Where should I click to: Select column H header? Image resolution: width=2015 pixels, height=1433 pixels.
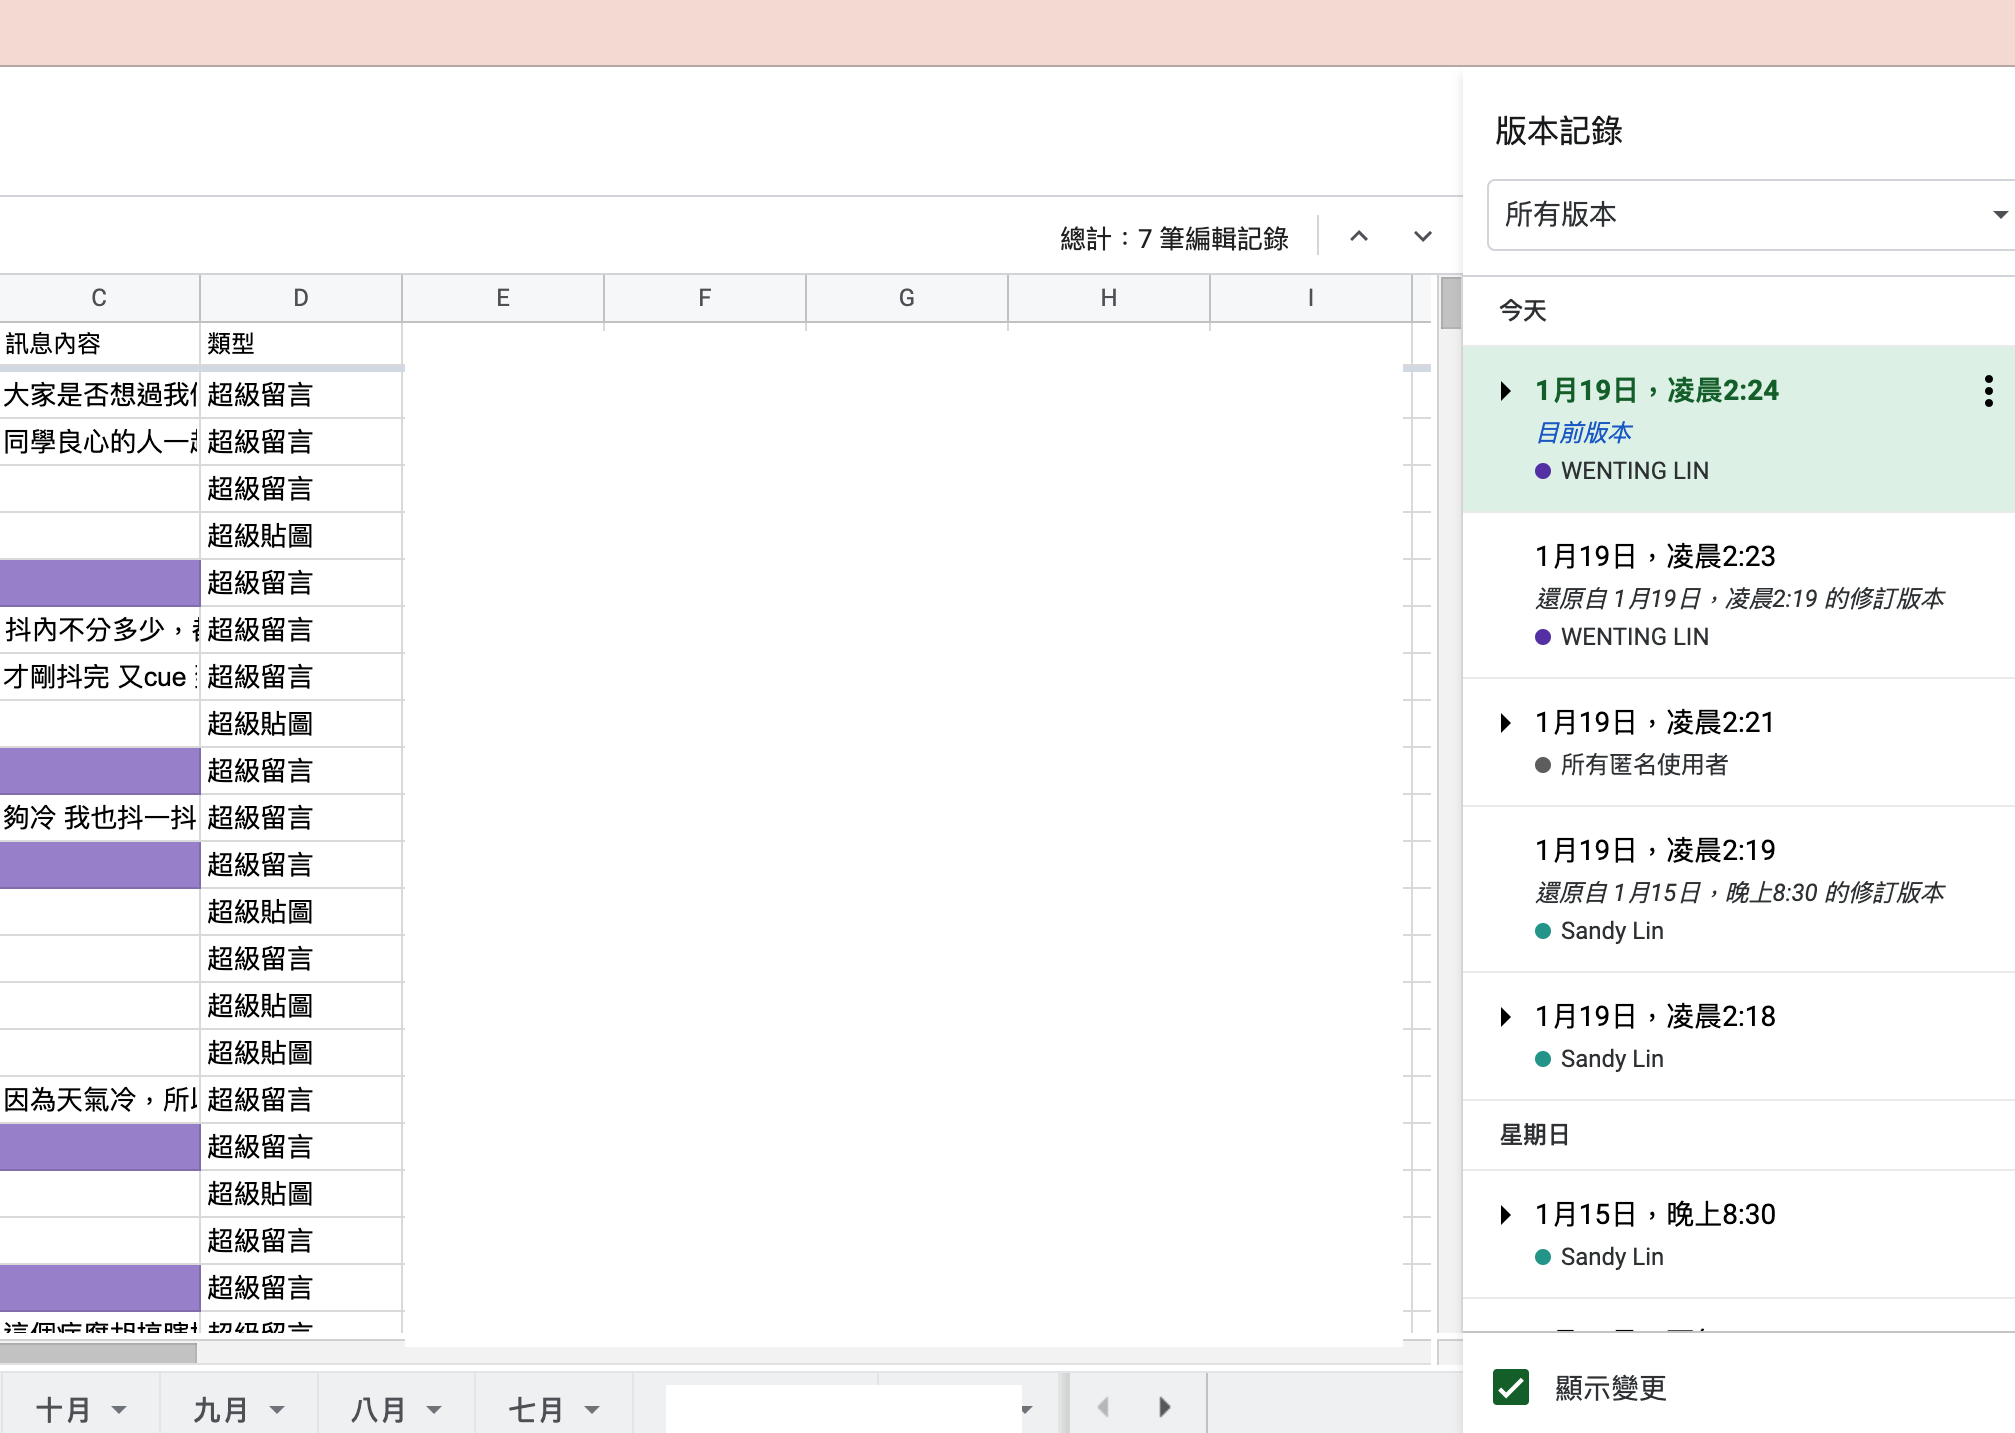1109,298
